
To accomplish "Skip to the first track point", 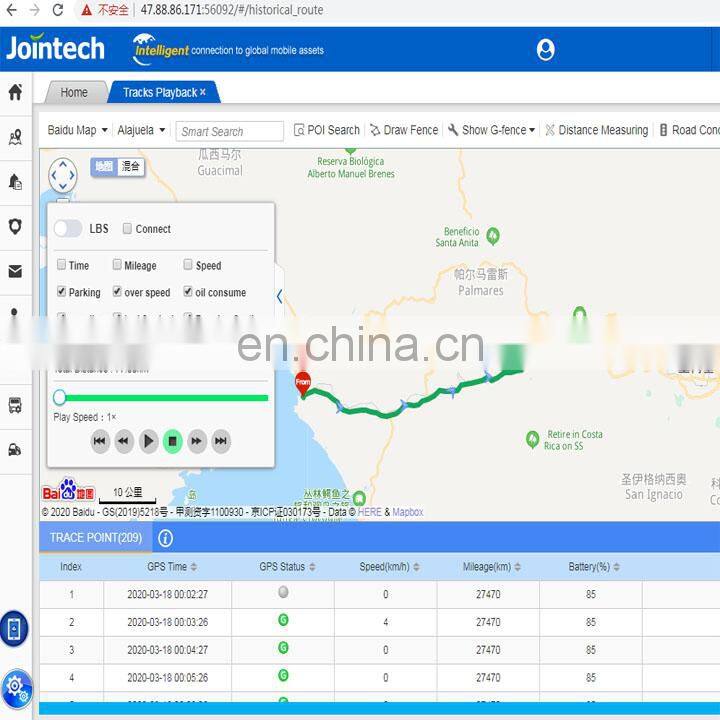I will click(100, 440).
